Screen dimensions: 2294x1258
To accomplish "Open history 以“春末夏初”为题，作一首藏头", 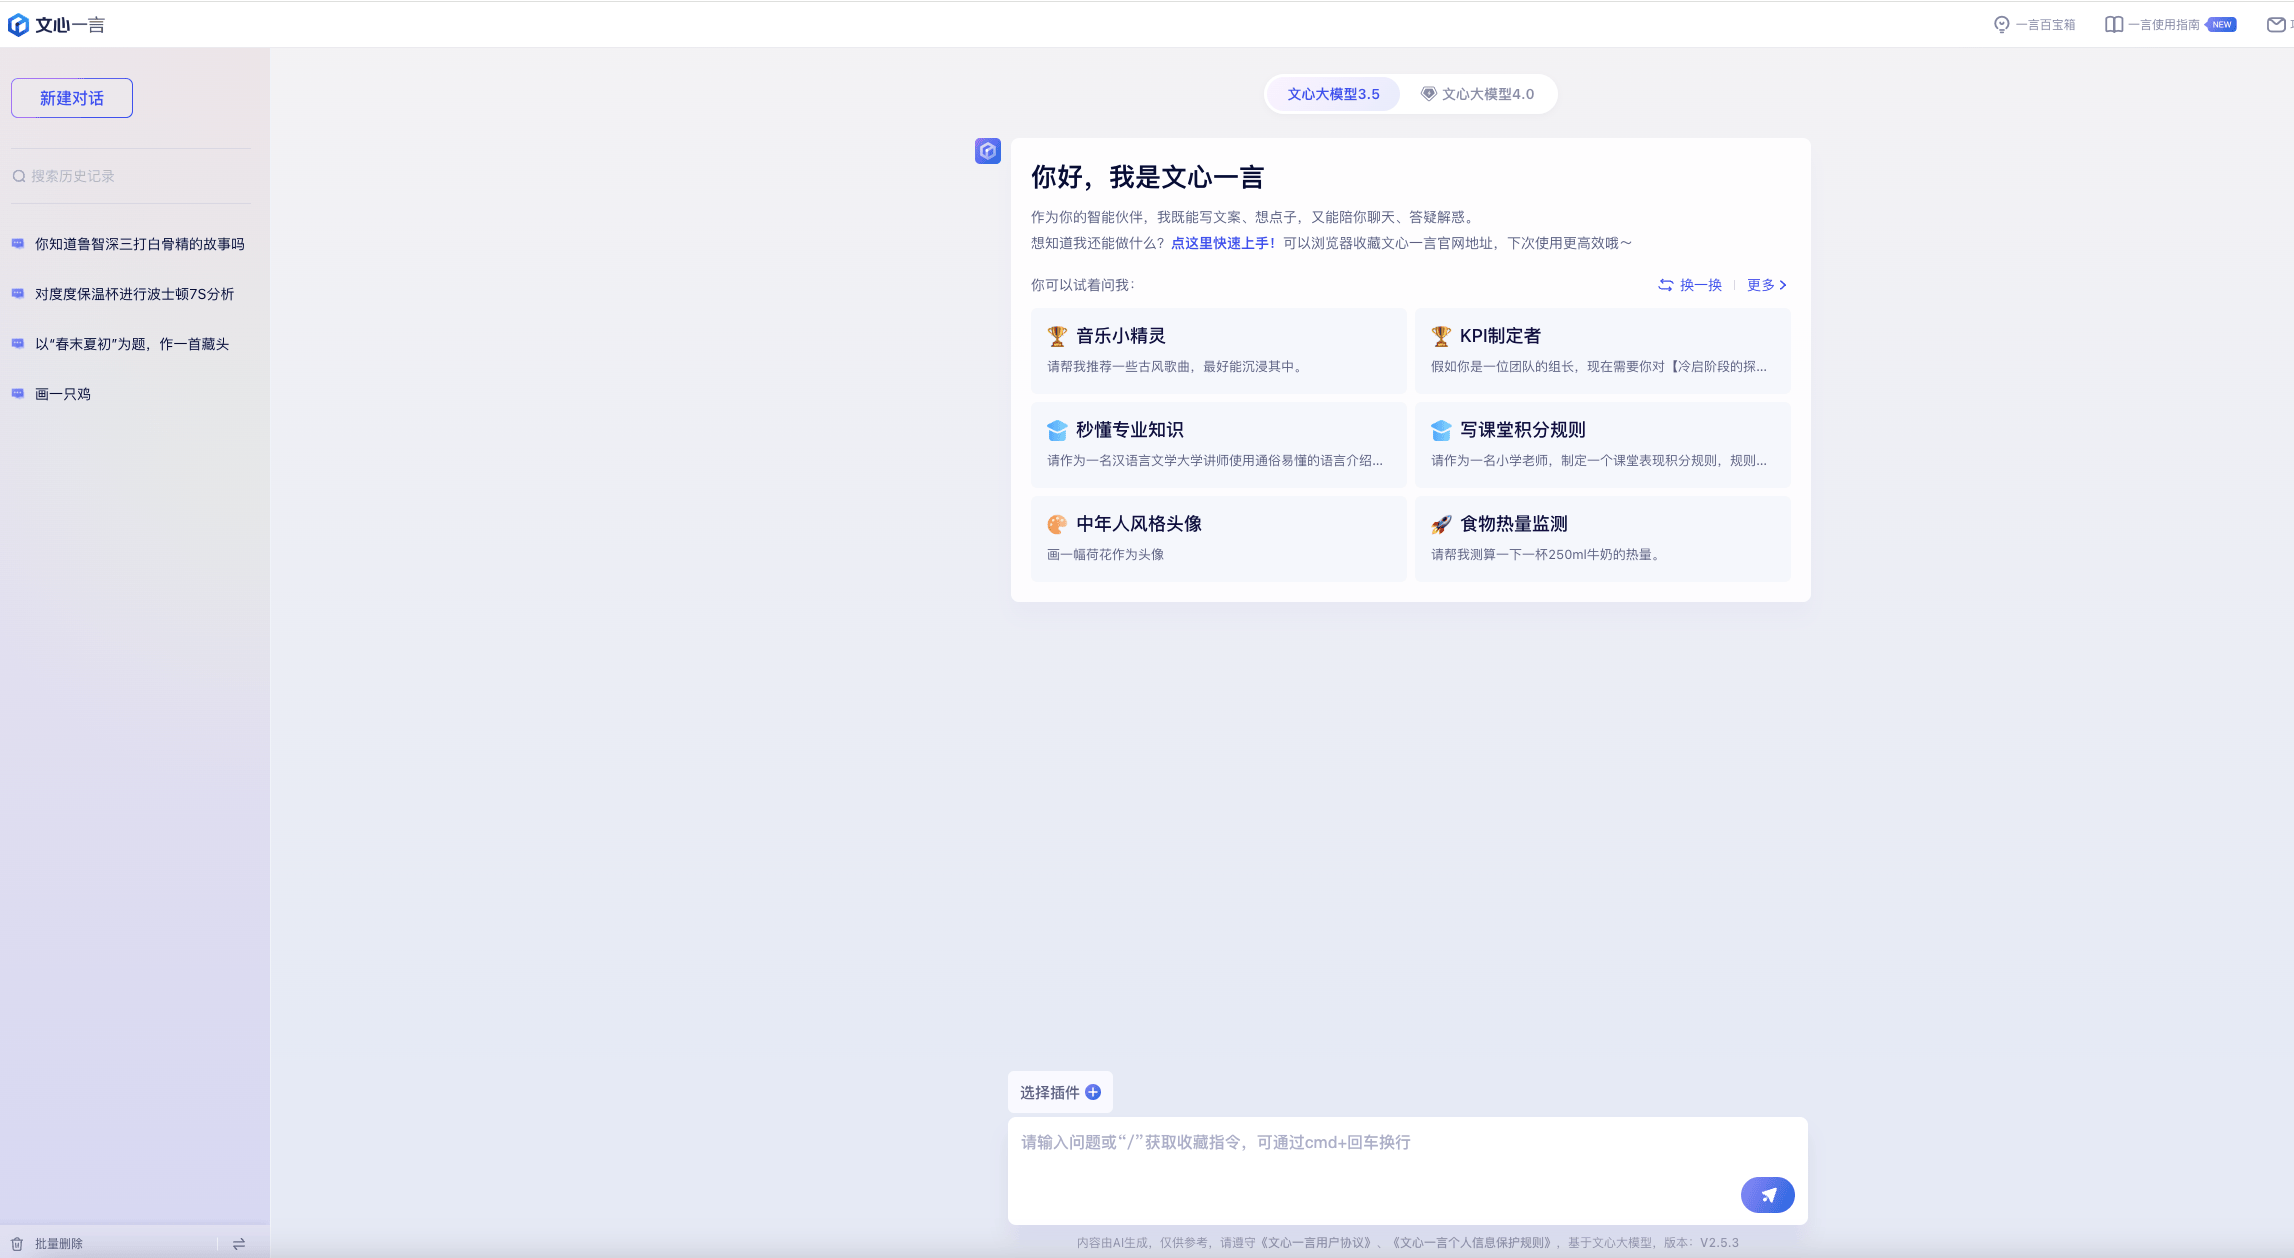I will point(131,344).
